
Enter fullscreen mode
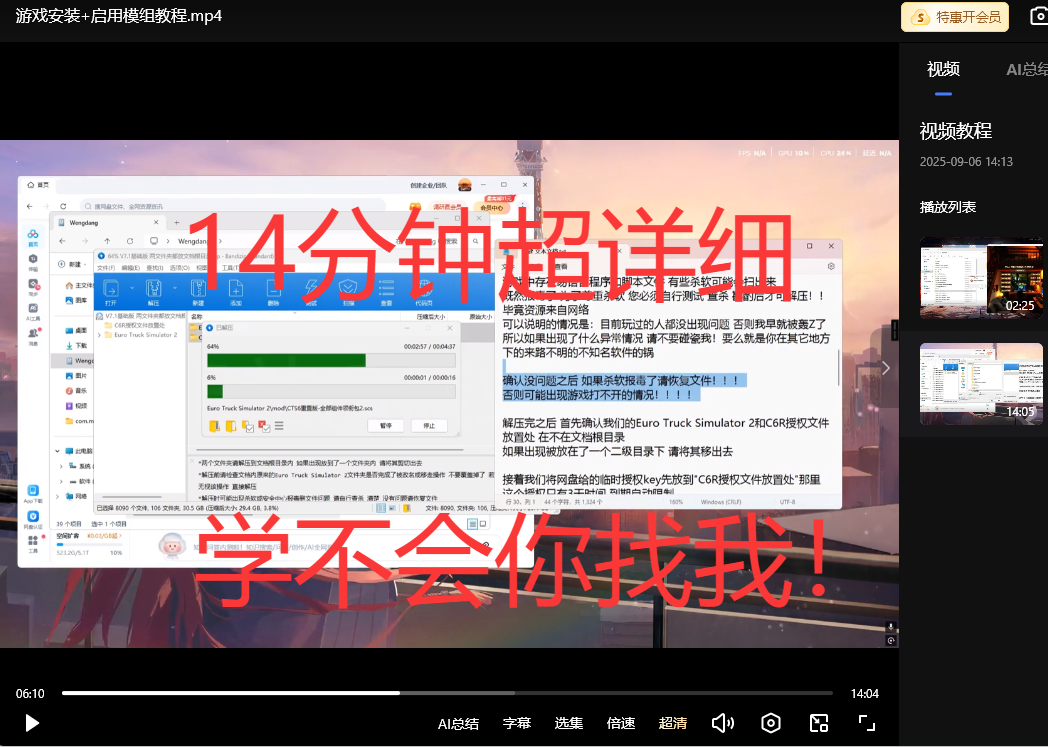click(867, 723)
